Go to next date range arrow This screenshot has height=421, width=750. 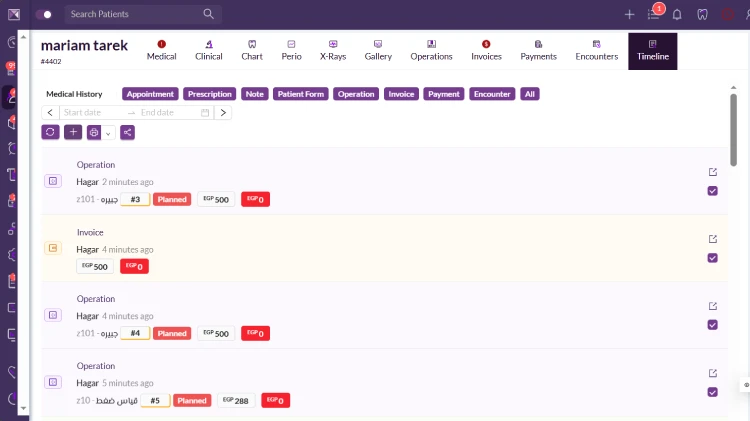tap(223, 113)
